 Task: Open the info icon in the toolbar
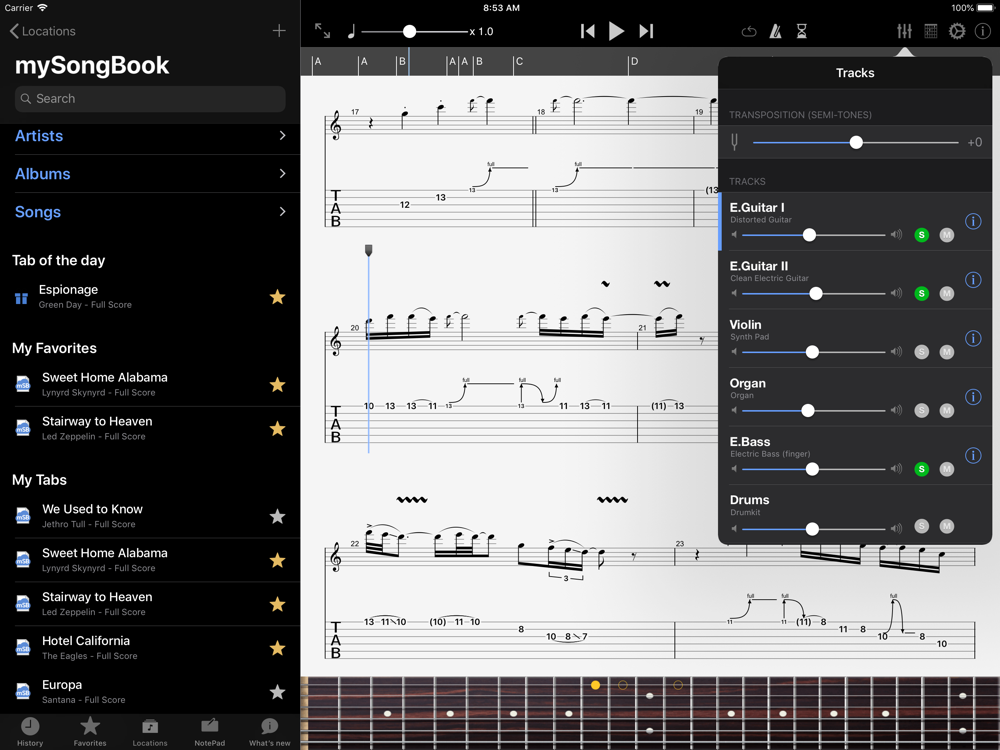pyautogui.click(x=983, y=31)
